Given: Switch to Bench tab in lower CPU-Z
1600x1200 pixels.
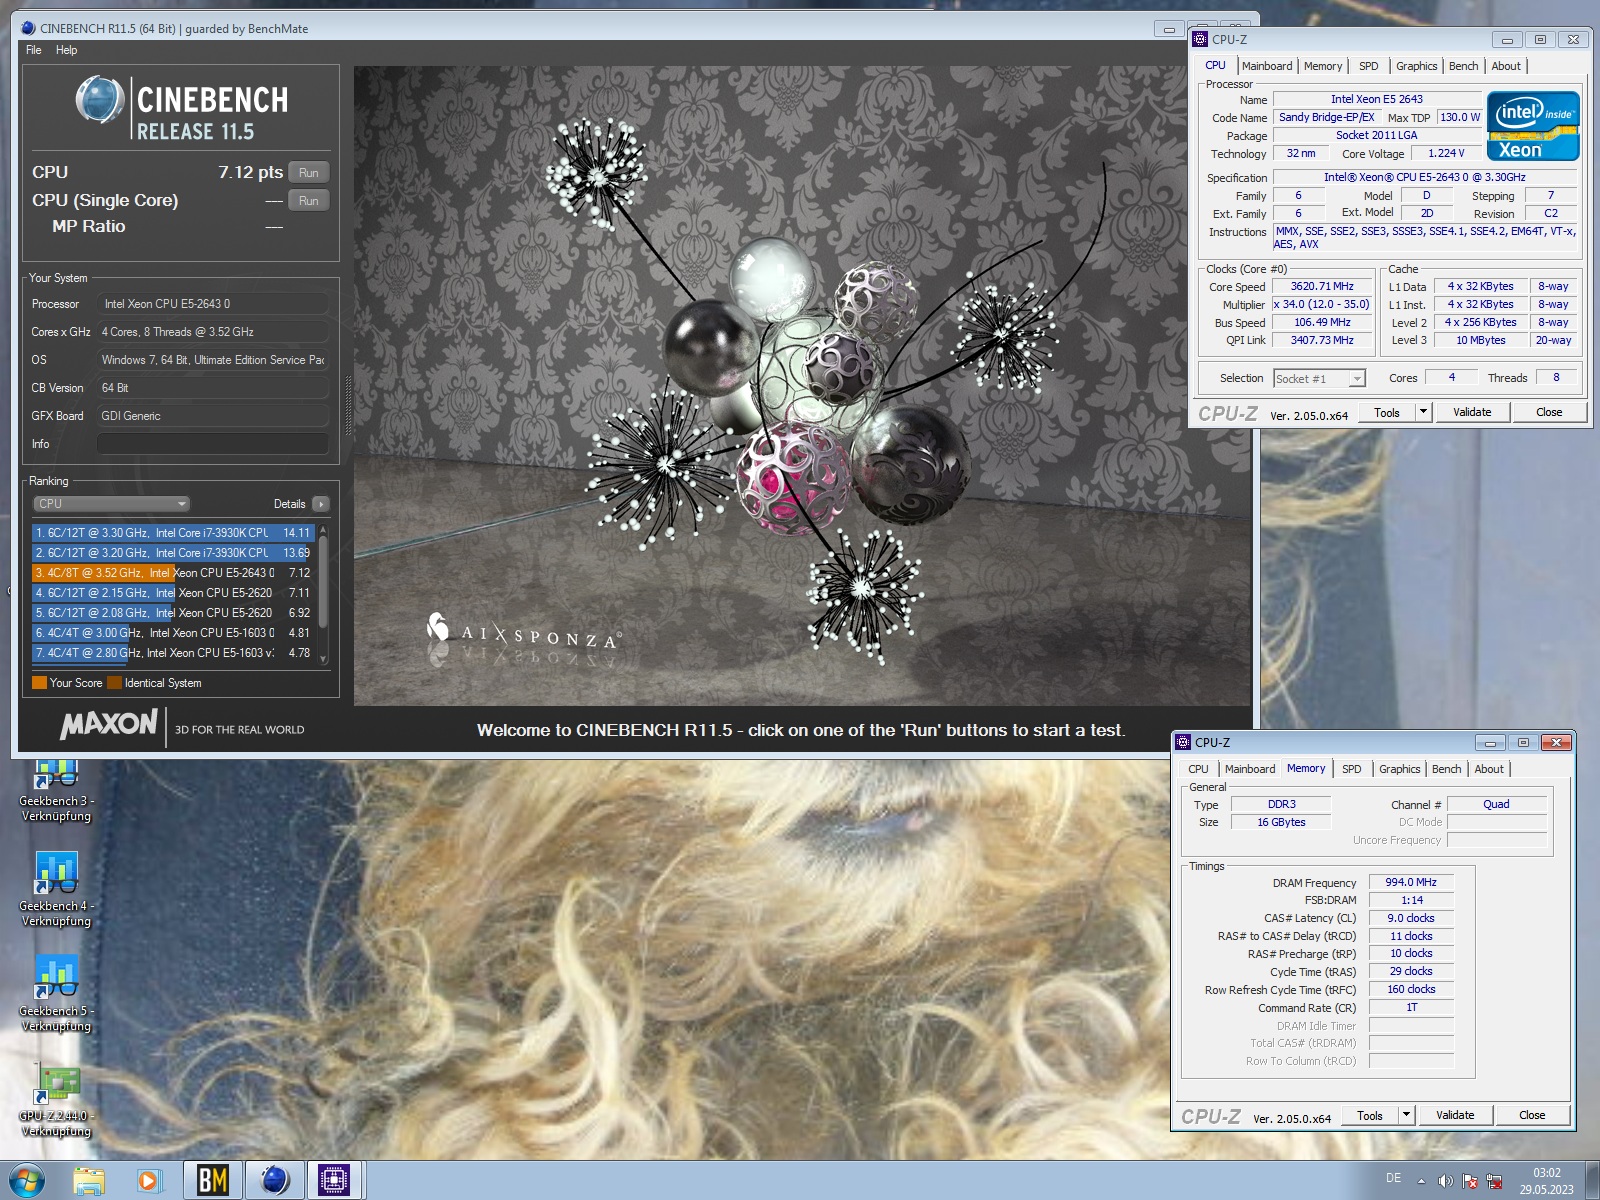Looking at the screenshot, I should coord(1446,769).
